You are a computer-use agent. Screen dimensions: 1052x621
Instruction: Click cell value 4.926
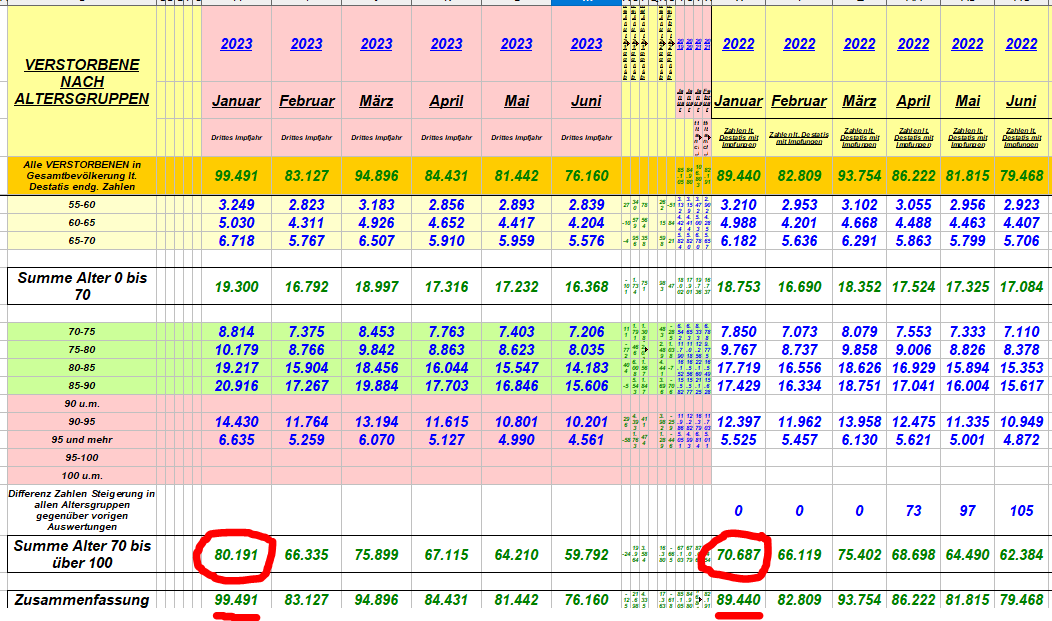376,223
